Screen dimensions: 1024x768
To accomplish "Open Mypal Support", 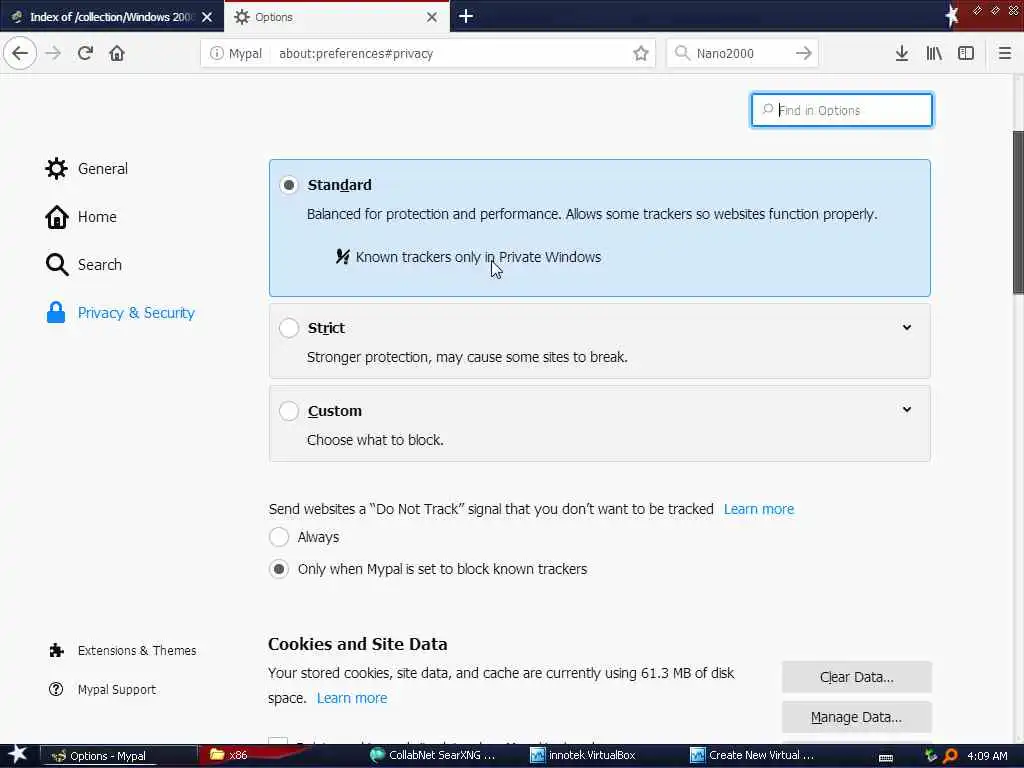I will click(x=103, y=690).
